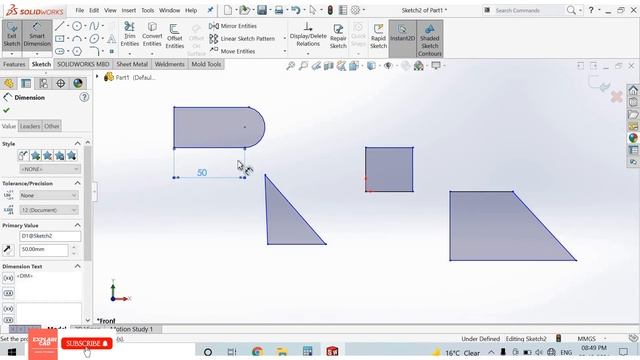Open Chrome from the Windows taskbar
The width and height of the screenshot is (640, 360).
[x=258, y=351]
